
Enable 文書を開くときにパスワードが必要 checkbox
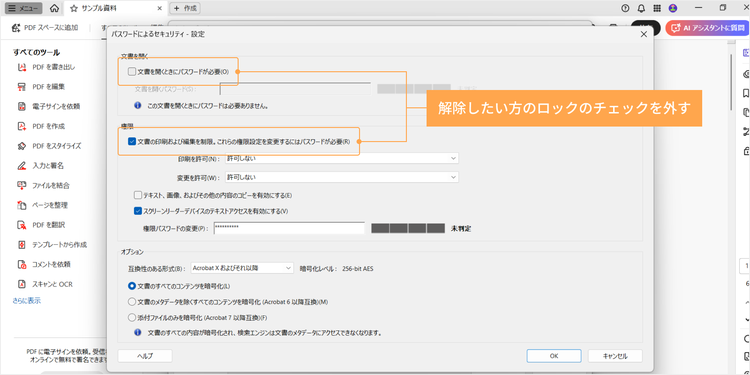(x=132, y=72)
